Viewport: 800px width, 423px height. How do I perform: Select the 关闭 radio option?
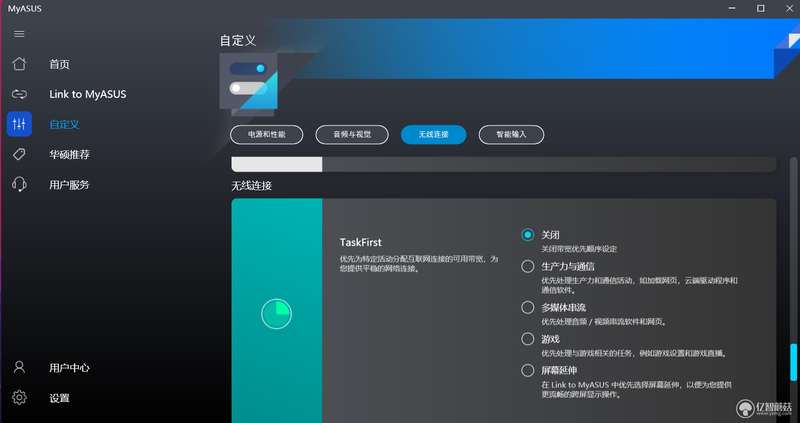(x=528, y=235)
